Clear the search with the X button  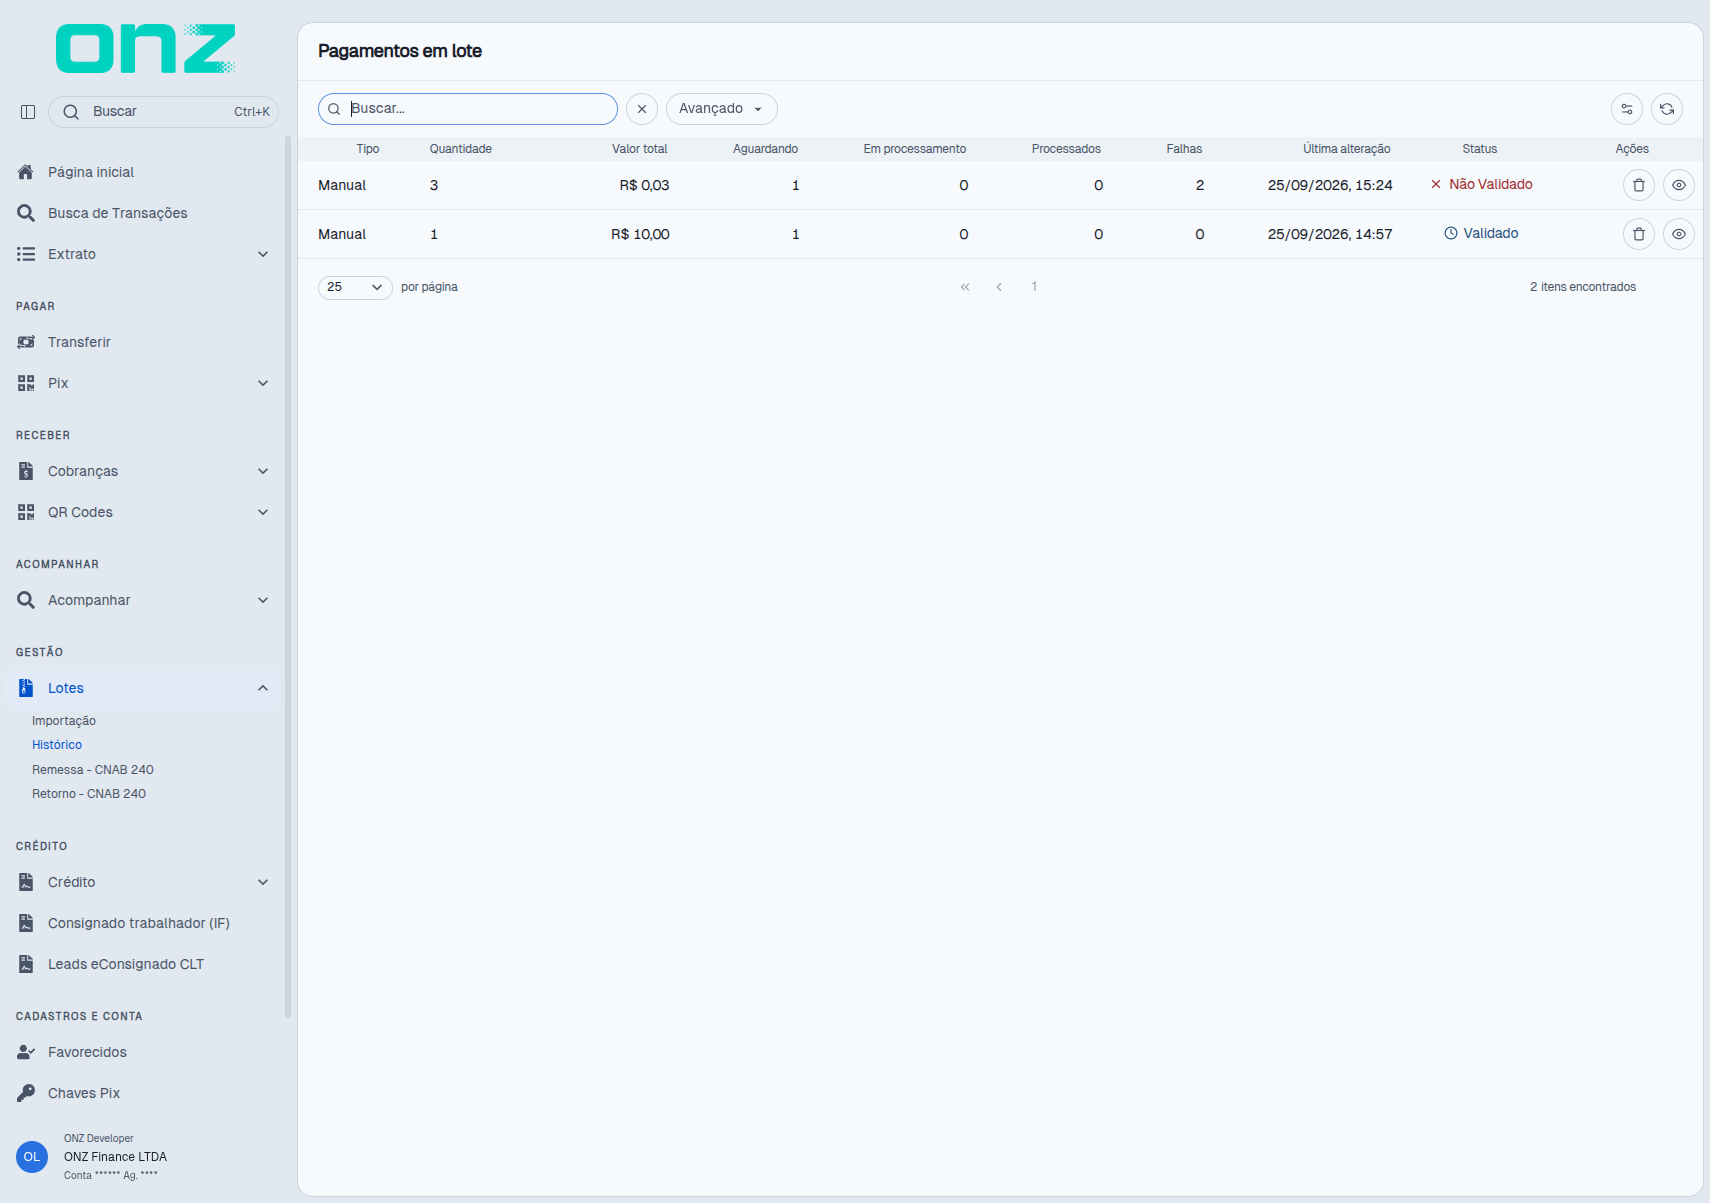click(642, 109)
